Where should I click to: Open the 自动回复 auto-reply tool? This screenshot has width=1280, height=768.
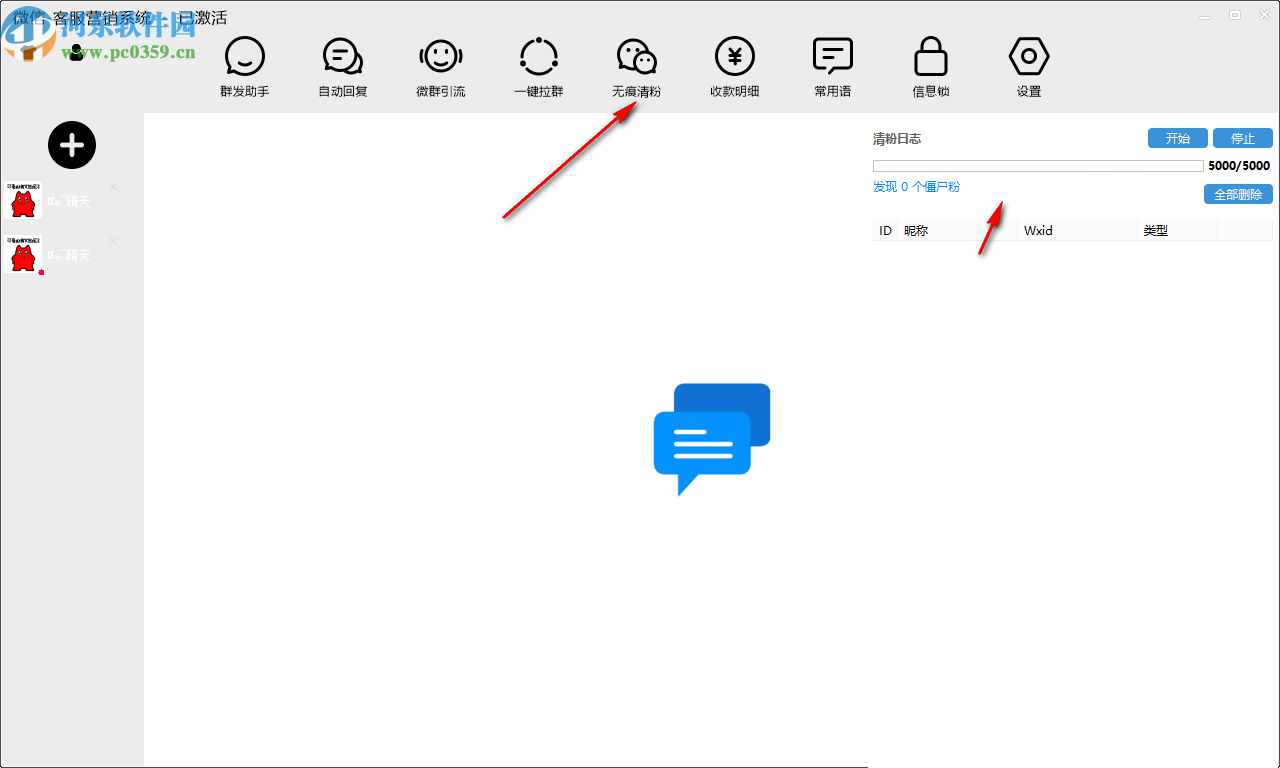tap(343, 67)
